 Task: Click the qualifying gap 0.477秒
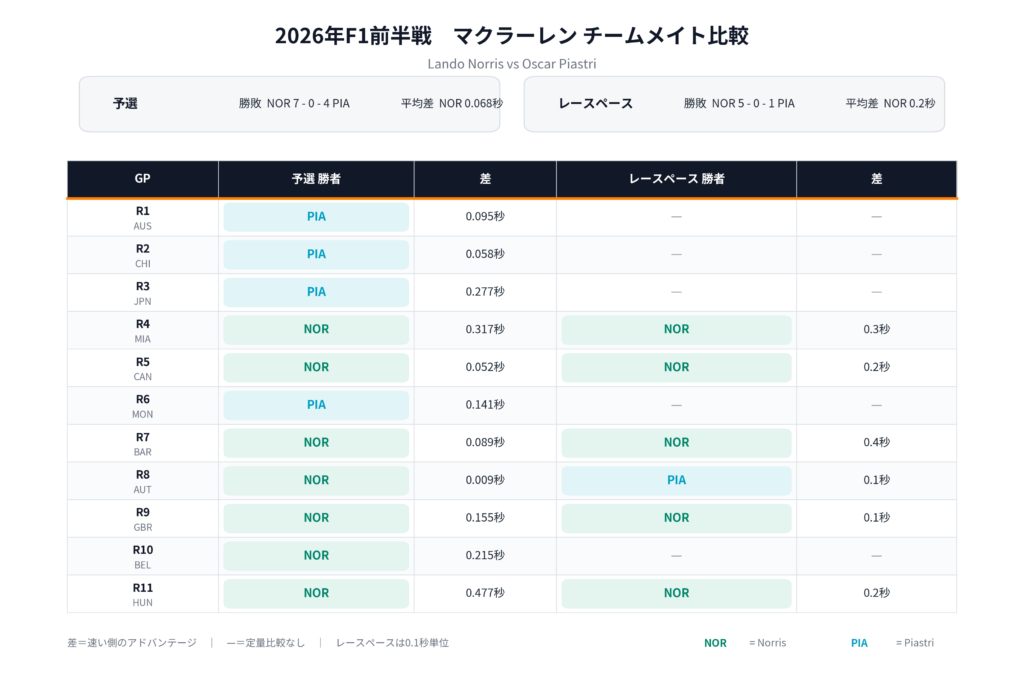point(485,594)
